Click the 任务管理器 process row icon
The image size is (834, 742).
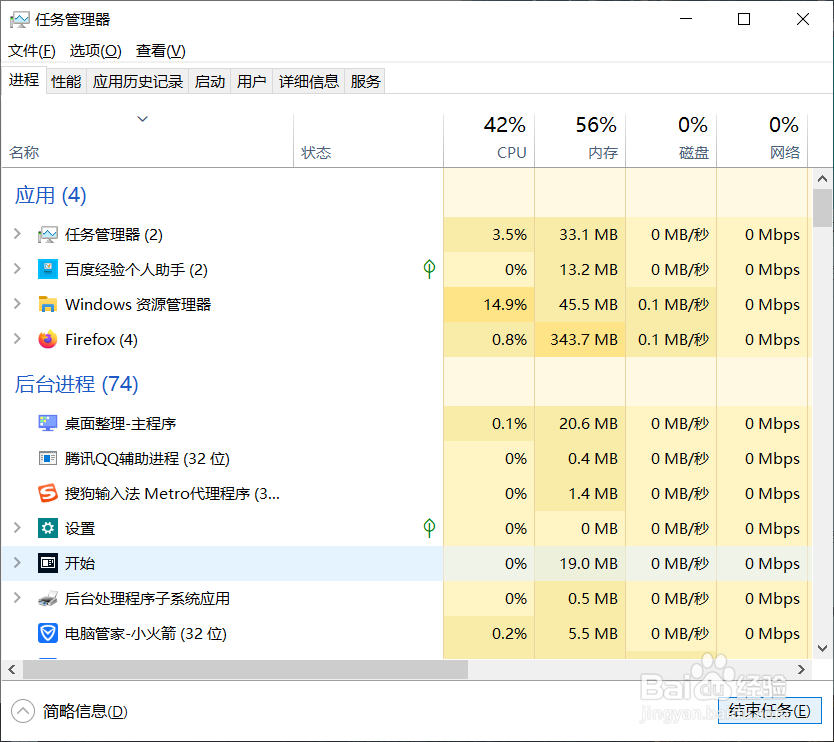[x=48, y=235]
